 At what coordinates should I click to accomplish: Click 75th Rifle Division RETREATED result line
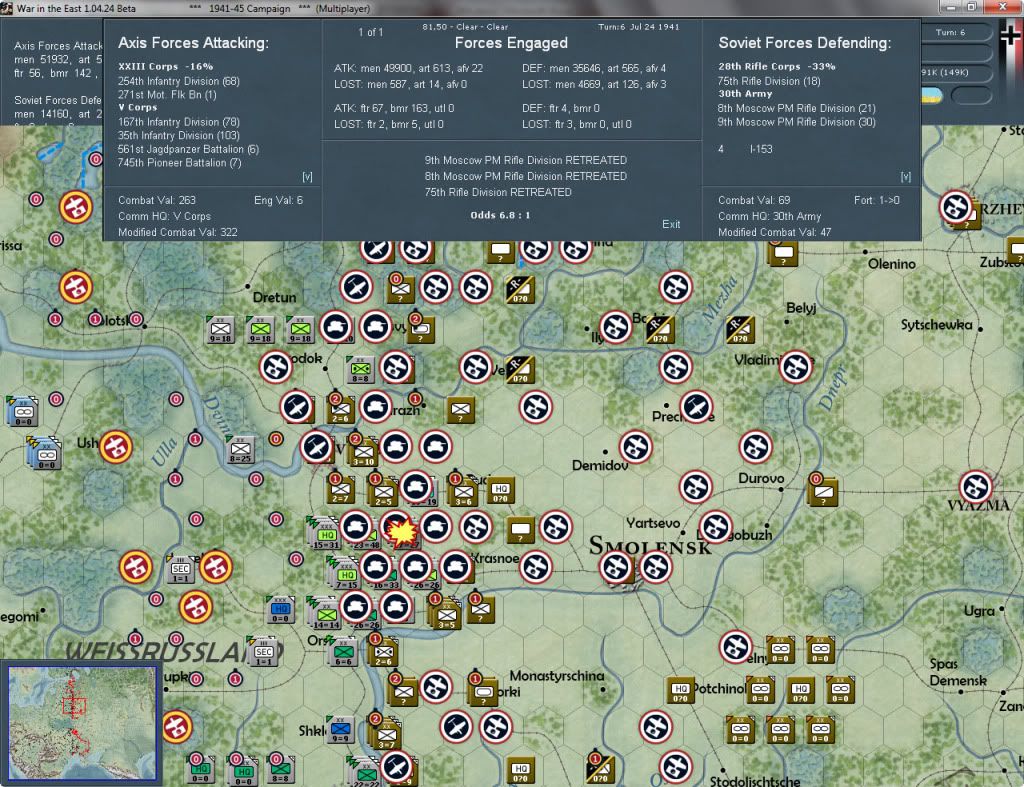[498, 192]
